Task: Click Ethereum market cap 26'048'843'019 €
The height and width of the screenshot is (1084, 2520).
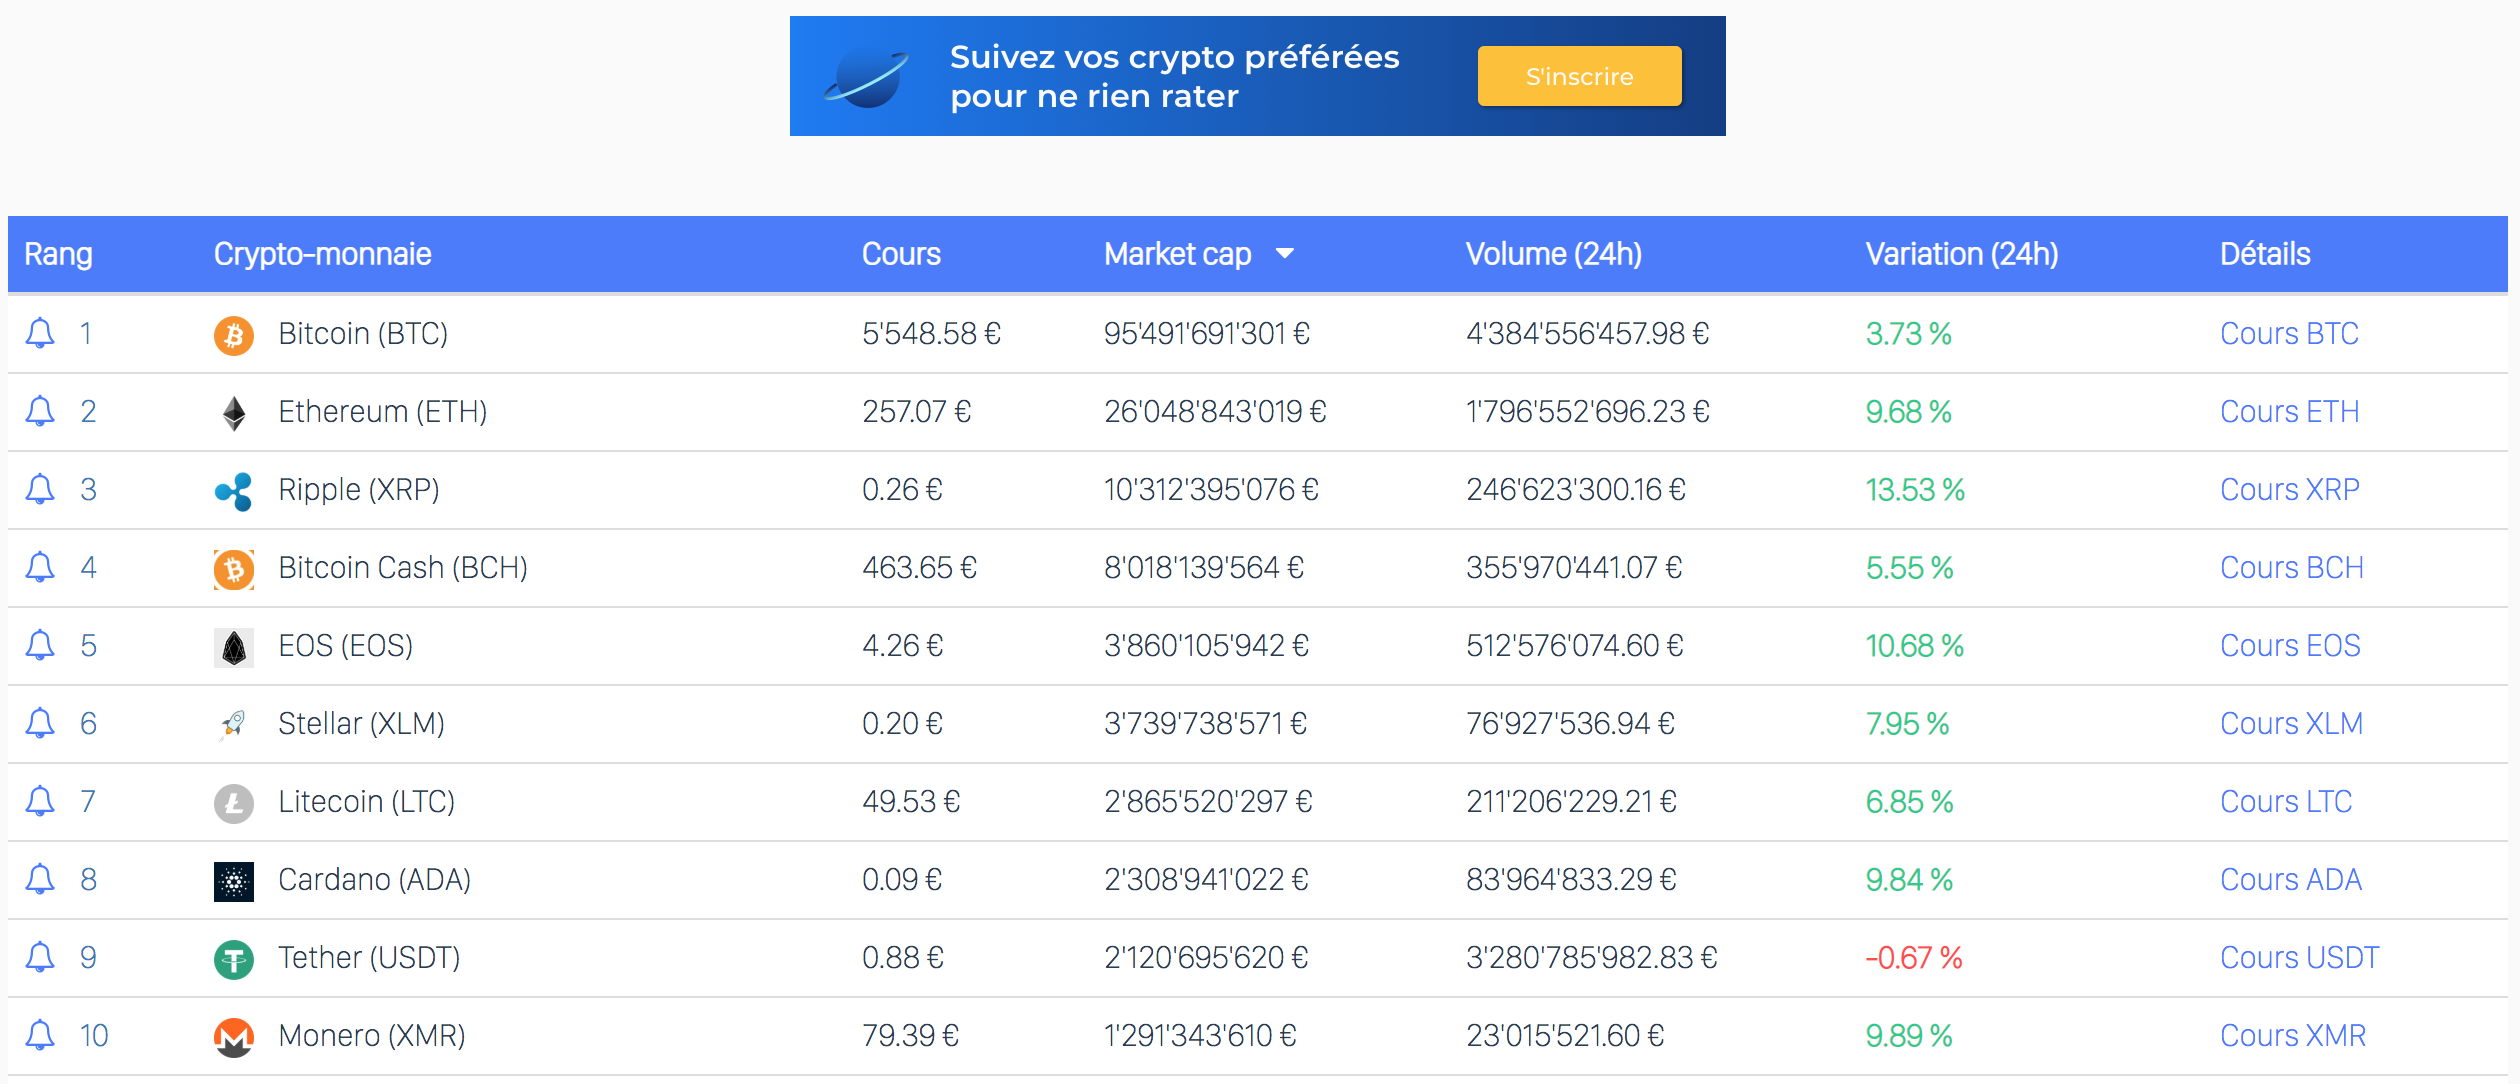Action: (1215, 411)
